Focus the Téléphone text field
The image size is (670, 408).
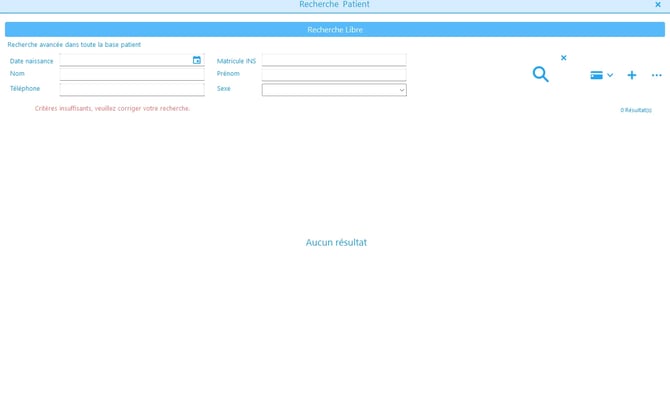(132, 89)
